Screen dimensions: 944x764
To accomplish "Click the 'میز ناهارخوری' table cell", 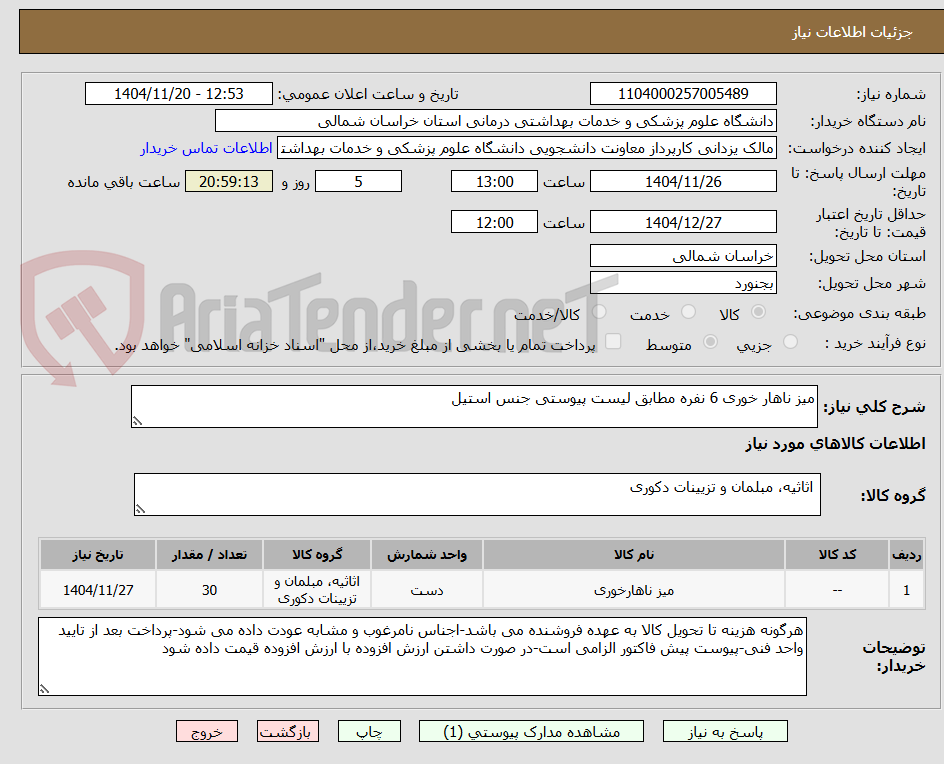I will point(634,590).
